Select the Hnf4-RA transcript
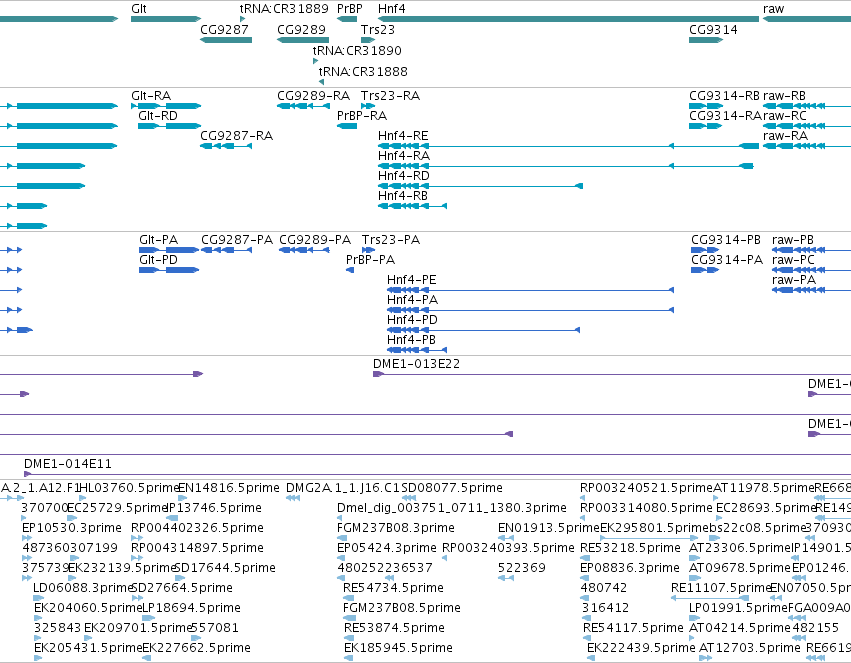The image size is (851, 663). [x=566, y=166]
